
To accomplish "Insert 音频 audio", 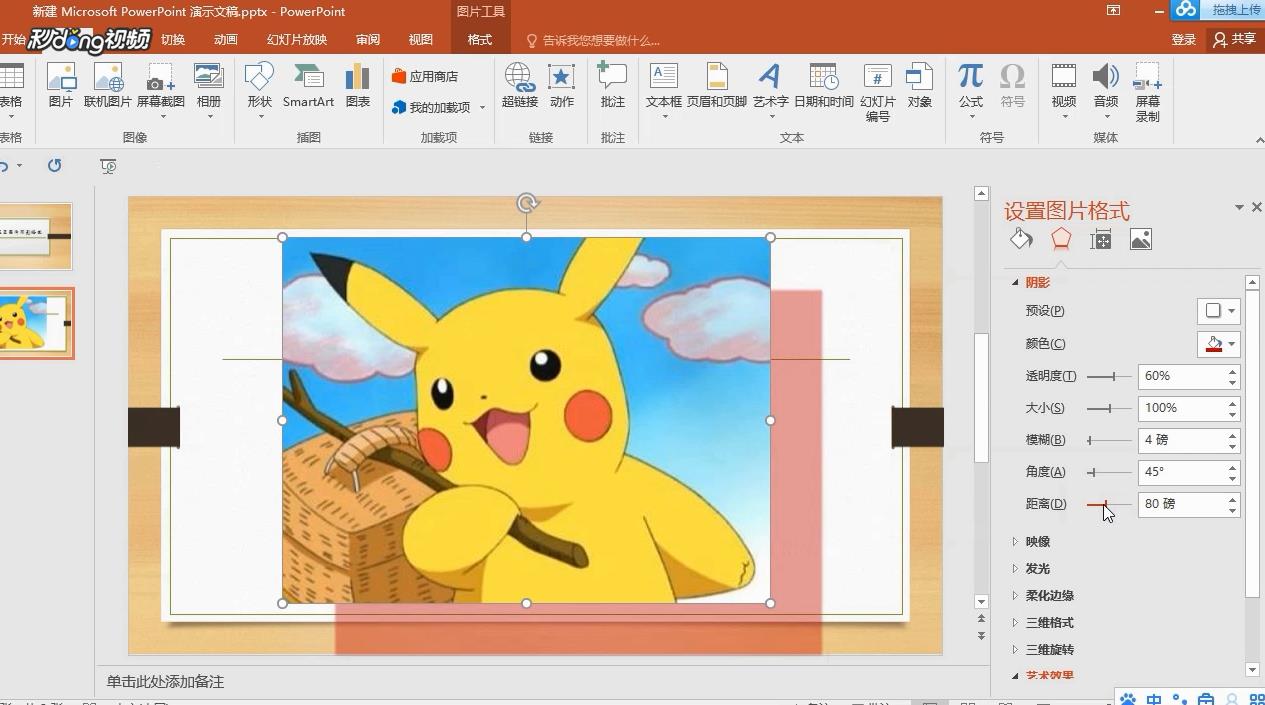I will (1106, 90).
